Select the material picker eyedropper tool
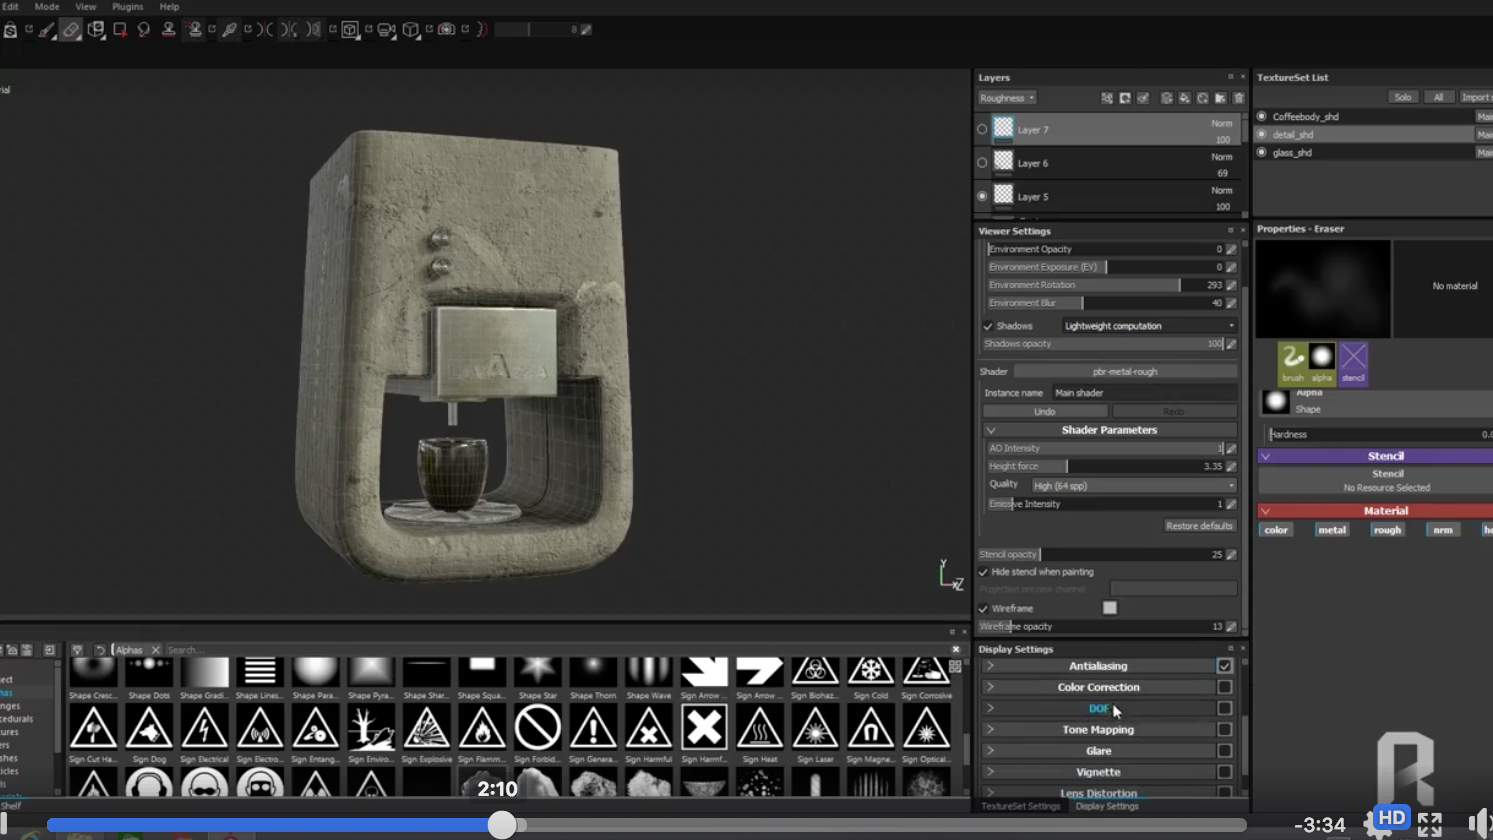1493x840 pixels. [229, 30]
